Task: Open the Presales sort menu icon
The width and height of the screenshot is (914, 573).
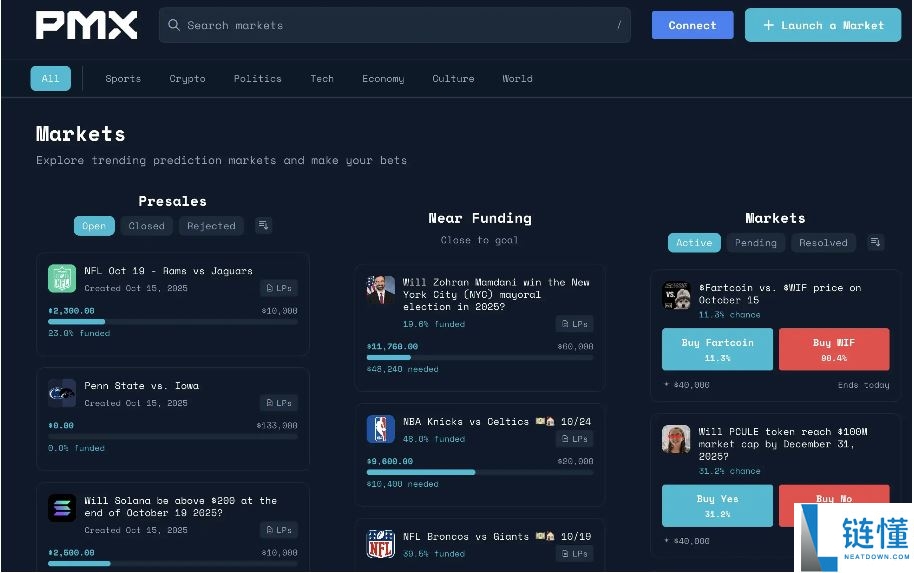Action: (263, 226)
